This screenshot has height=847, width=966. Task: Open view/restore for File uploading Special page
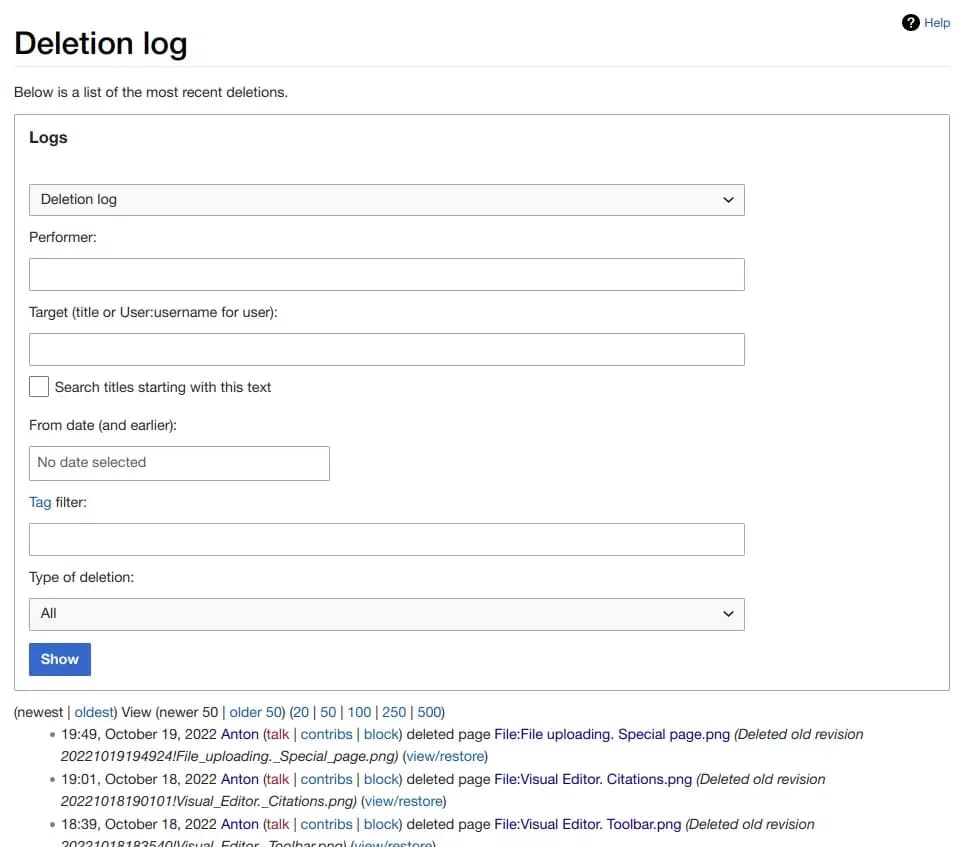click(x=445, y=756)
